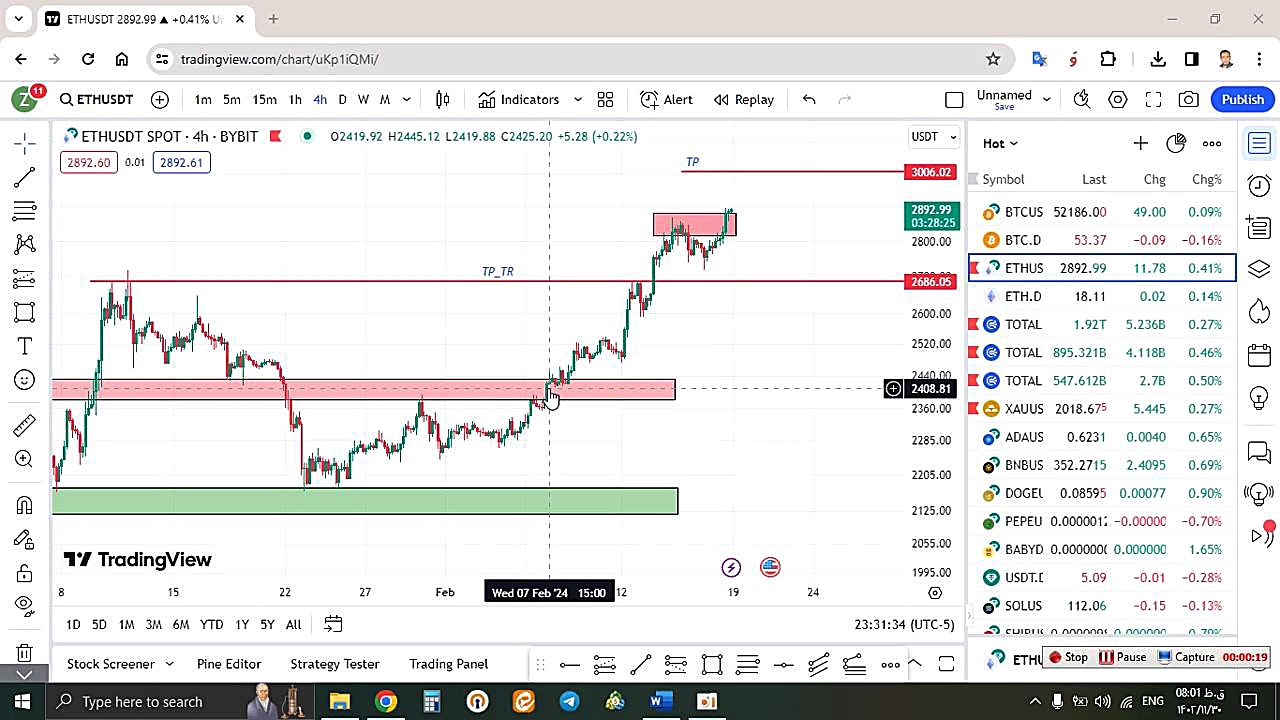Select the ruler measure tool
This screenshot has height=720, width=1280.
point(25,425)
